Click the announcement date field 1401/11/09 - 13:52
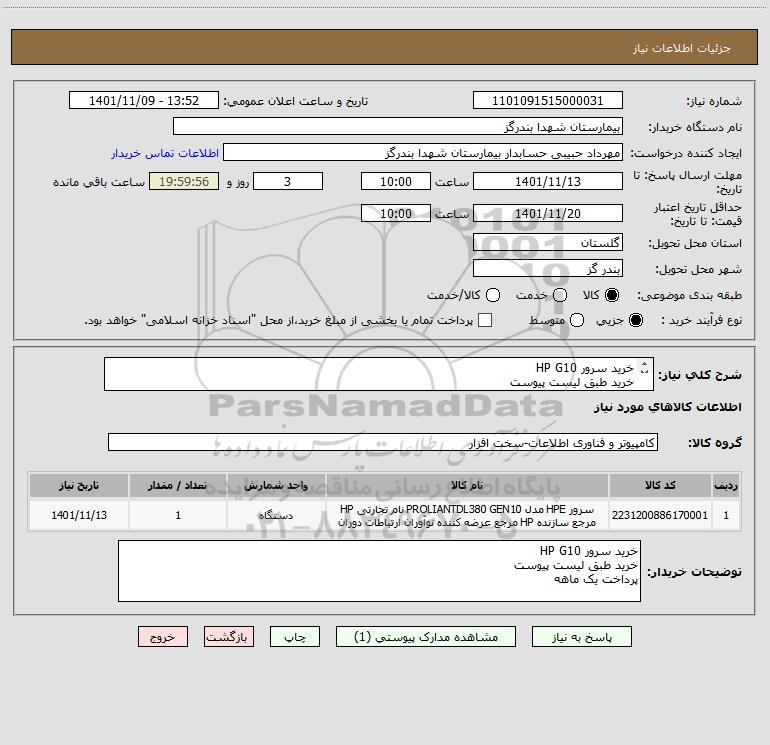 pyautogui.click(x=143, y=101)
